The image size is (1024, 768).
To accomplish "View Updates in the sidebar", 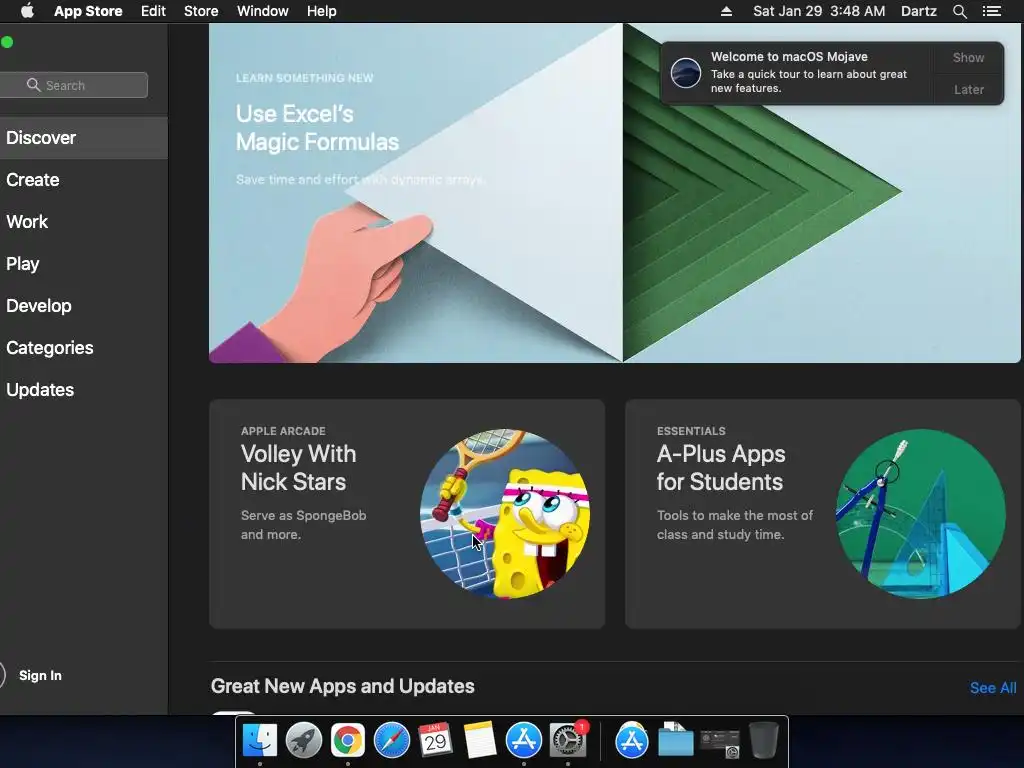I will 84,390.
